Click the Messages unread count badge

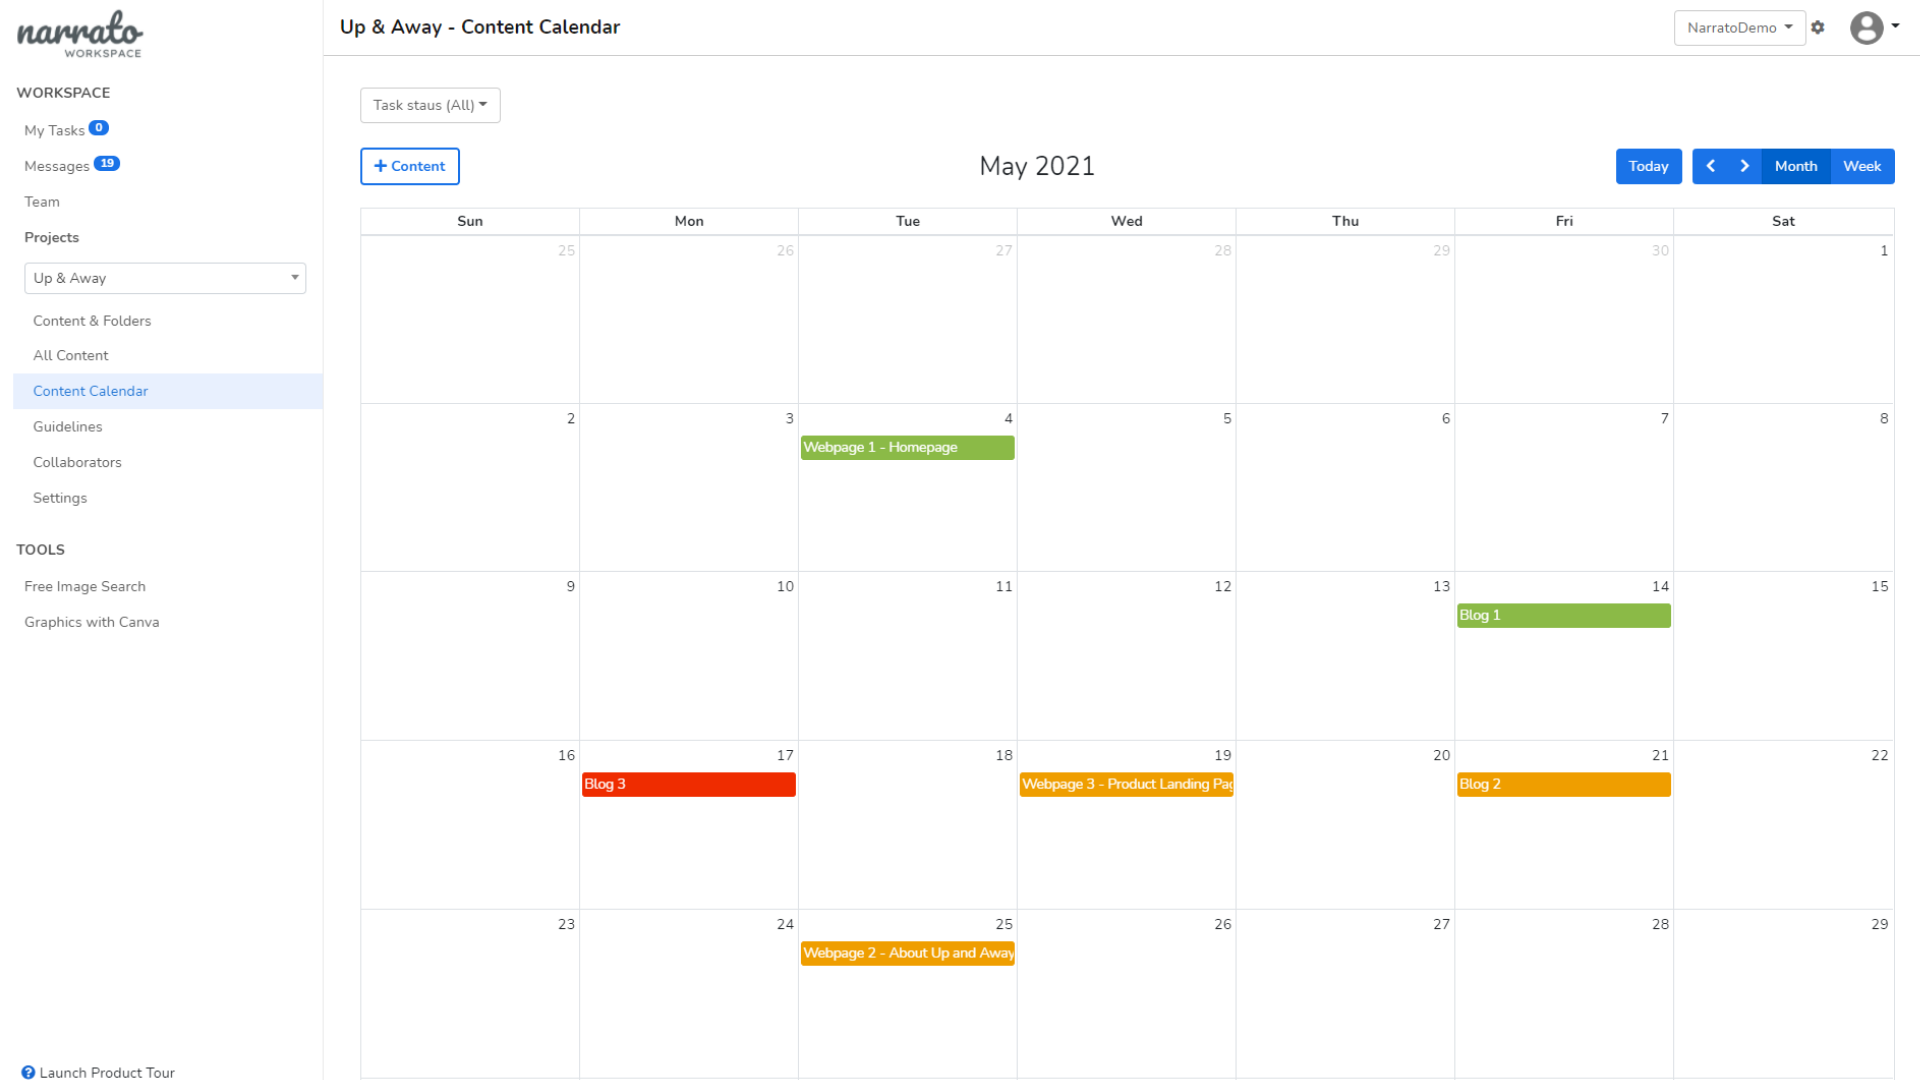coord(109,163)
